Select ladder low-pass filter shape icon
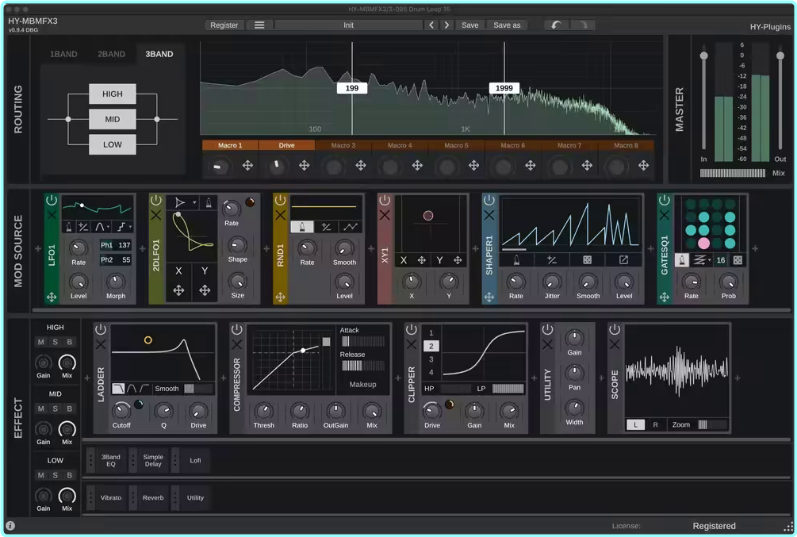The image size is (797, 537). point(118,389)
